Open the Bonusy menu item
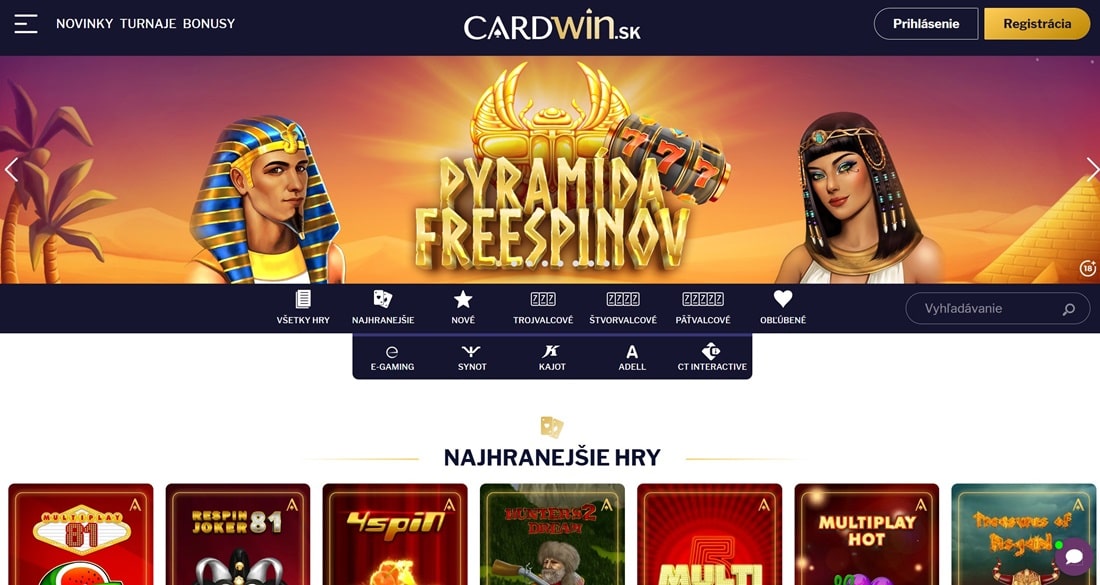The height and width of the screenshot is (585, 1100). click(209, 24)
